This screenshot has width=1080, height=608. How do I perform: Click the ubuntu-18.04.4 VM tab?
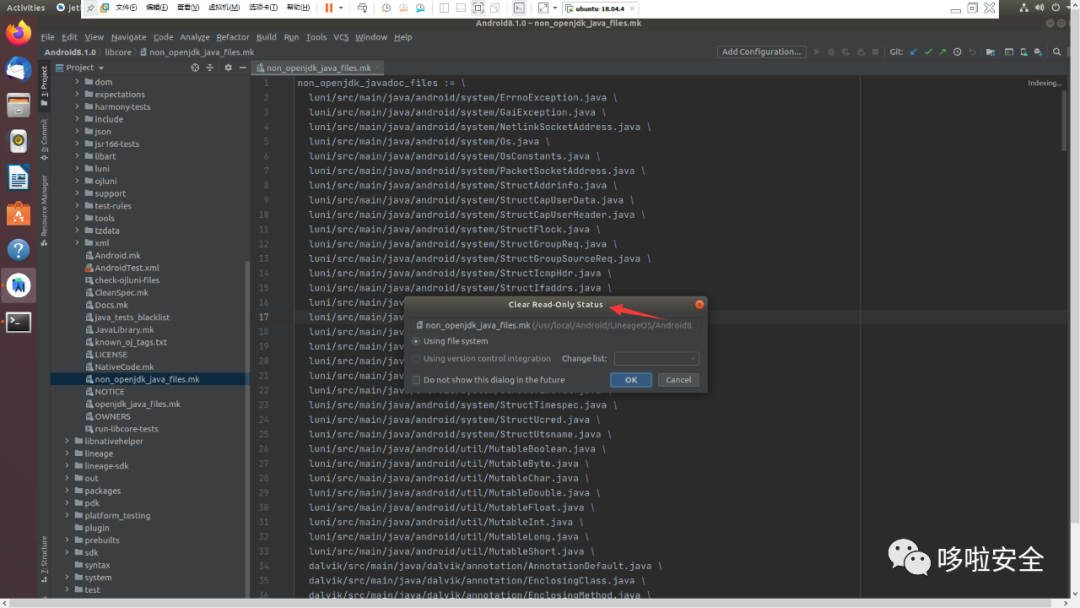click(600, 8)
